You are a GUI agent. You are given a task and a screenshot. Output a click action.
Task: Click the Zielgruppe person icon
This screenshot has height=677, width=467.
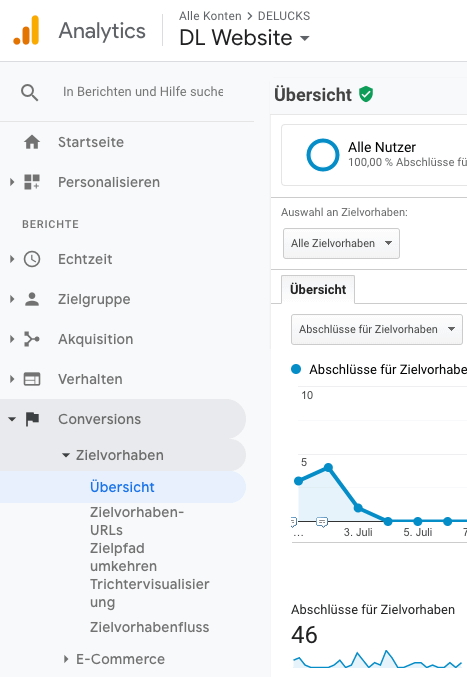32,299
